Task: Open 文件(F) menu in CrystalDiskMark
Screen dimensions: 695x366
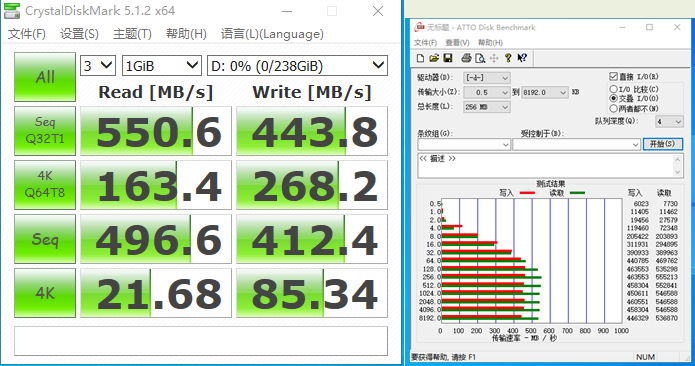Action: [27, 34]
